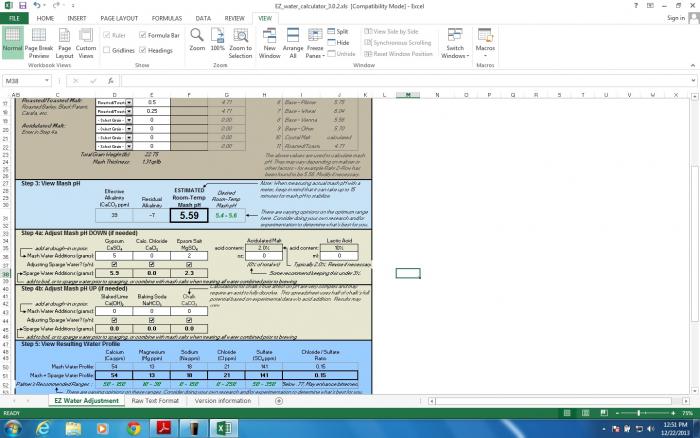Click the Undo arrow icon
Image resolution: width=700 pixels, height=438 pixels.
coord(37,6)
